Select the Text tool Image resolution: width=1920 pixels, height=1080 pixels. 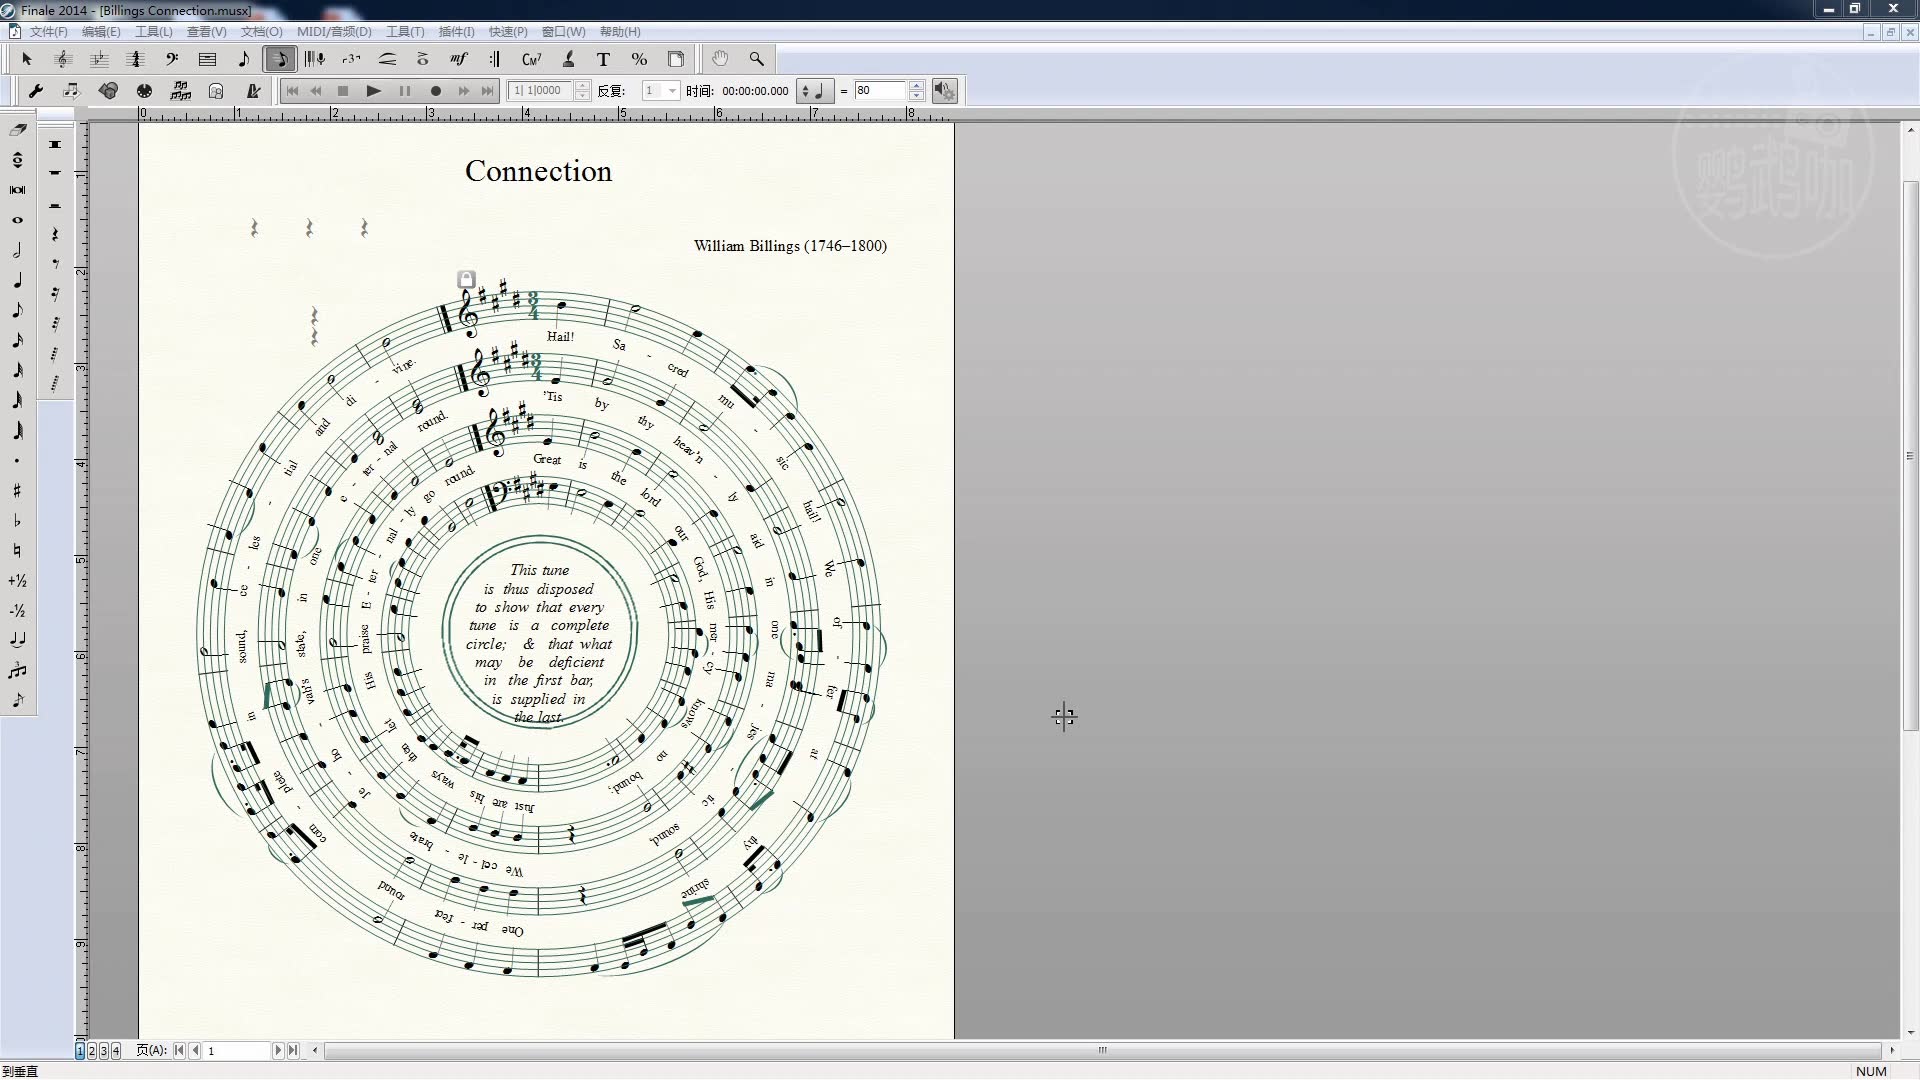click(603, 59)
